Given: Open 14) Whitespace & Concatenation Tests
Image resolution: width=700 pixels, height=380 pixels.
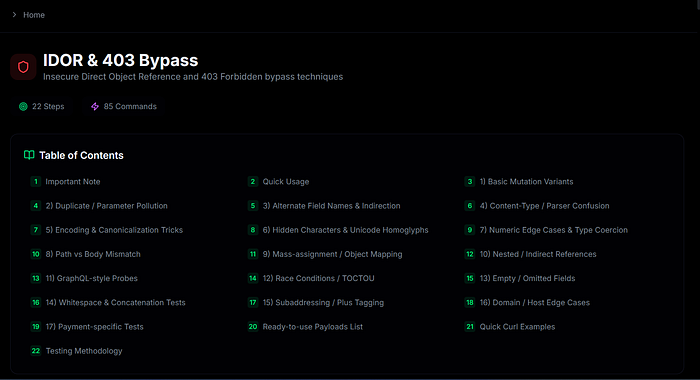Looking at the screenshot, I should point(115,302).
